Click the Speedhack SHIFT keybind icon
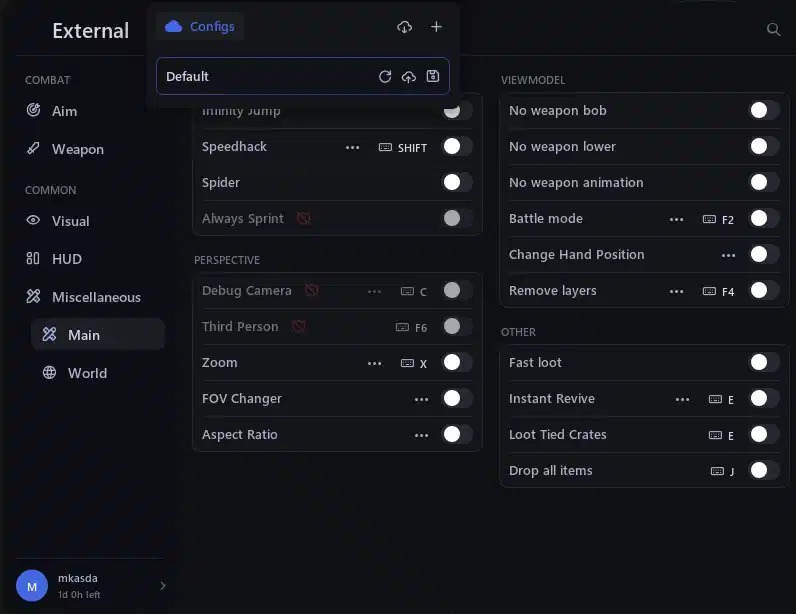 pos(386,147)
